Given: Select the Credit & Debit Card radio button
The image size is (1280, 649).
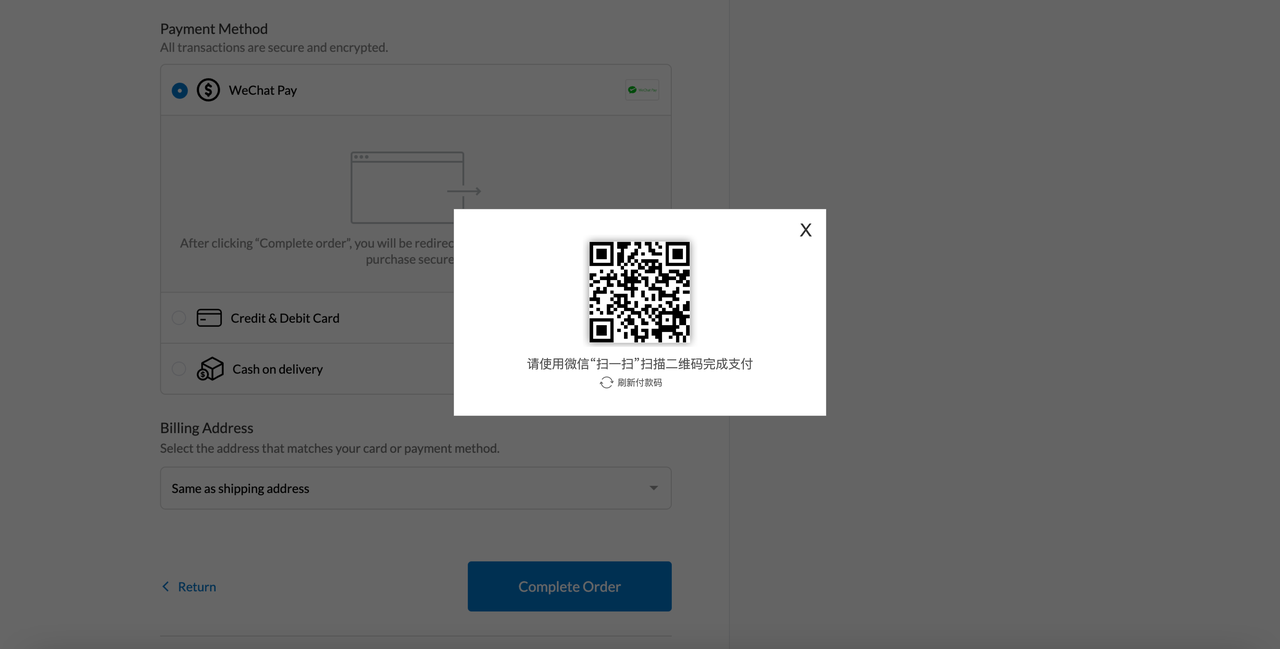Looking at the screenshot, I should (179, 318).
